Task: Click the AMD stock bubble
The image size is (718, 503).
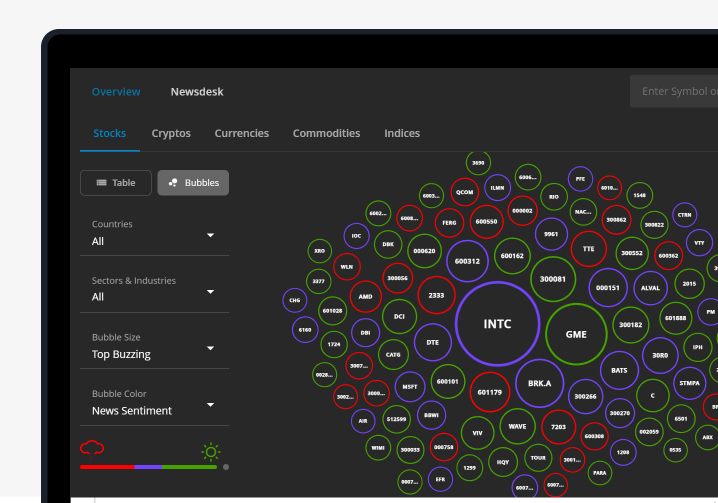Action: pos(366,297)
